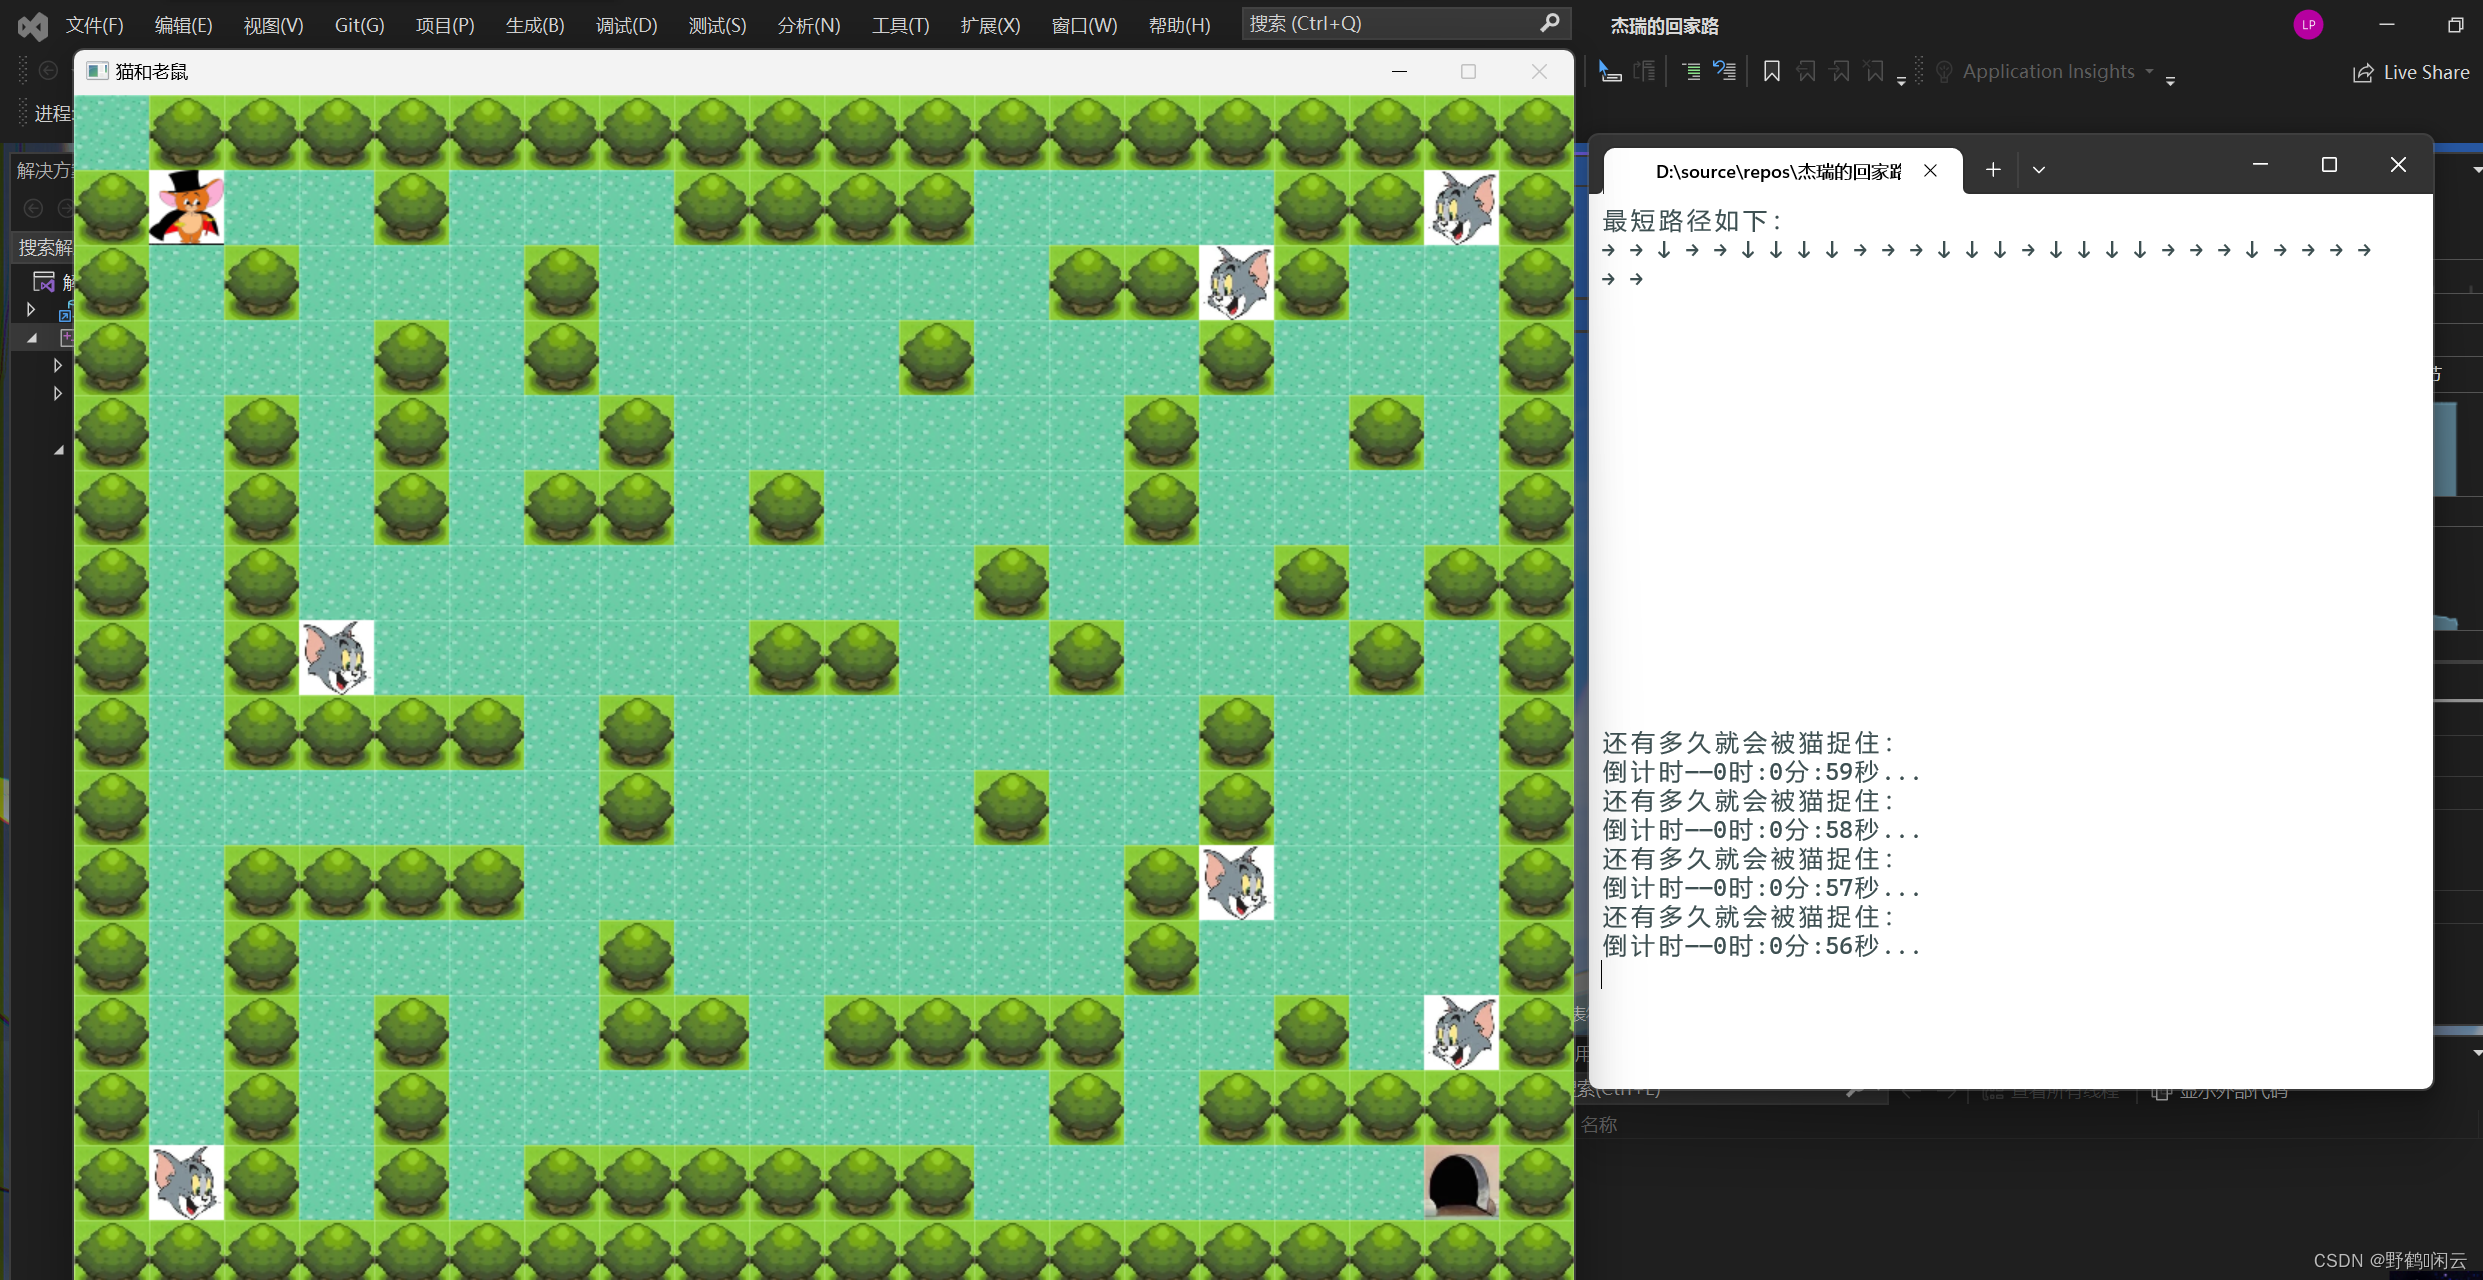The image size is (2483, 1280).
Task: Open the console tab dropdown chevron
Action: click(2039, 170)
